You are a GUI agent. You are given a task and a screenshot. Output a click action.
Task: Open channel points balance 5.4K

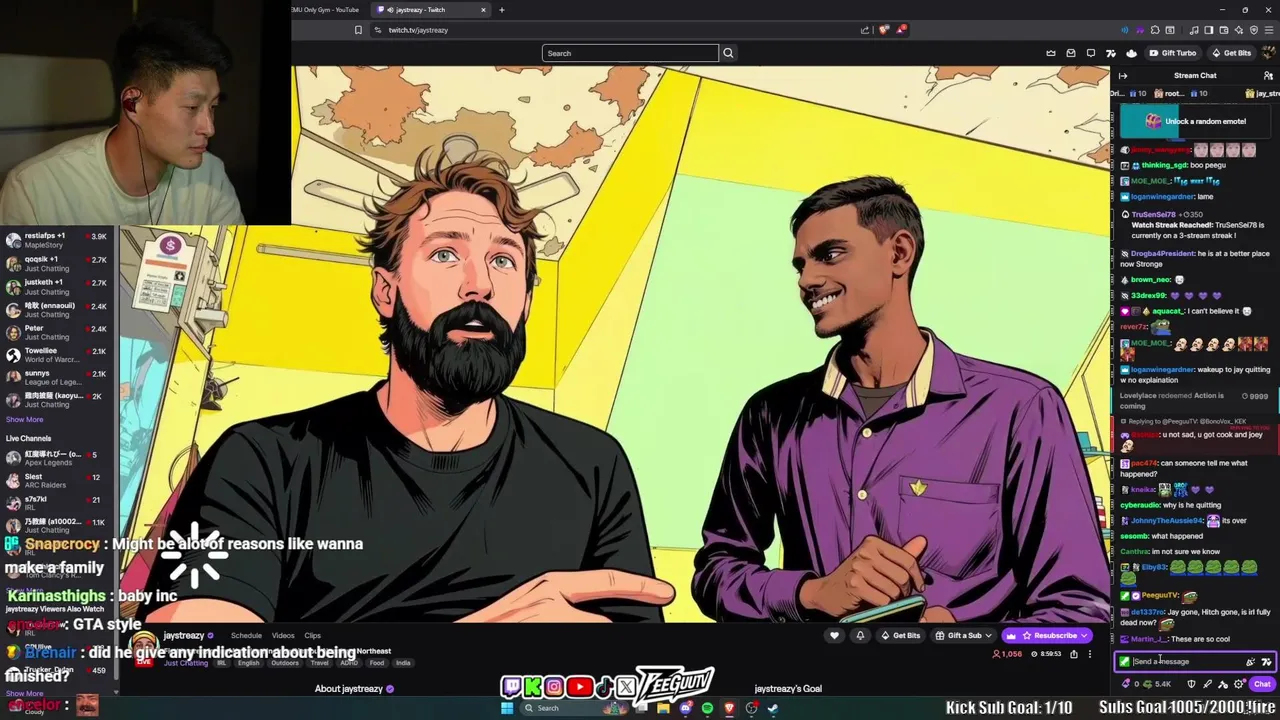click(1158, 684)
